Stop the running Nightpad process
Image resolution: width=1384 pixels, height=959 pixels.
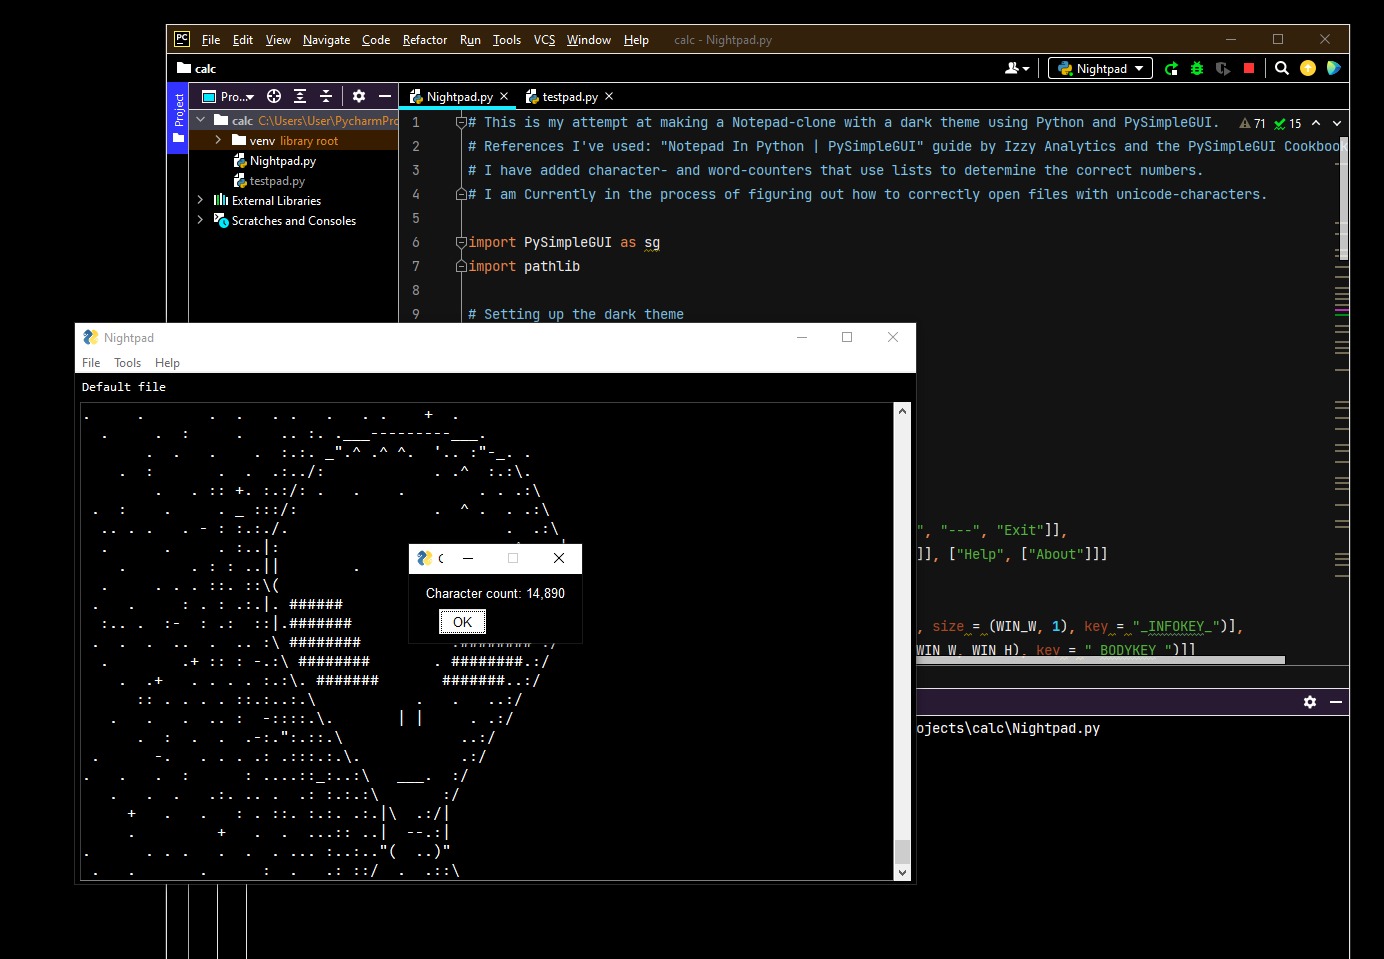point(1249,68)
